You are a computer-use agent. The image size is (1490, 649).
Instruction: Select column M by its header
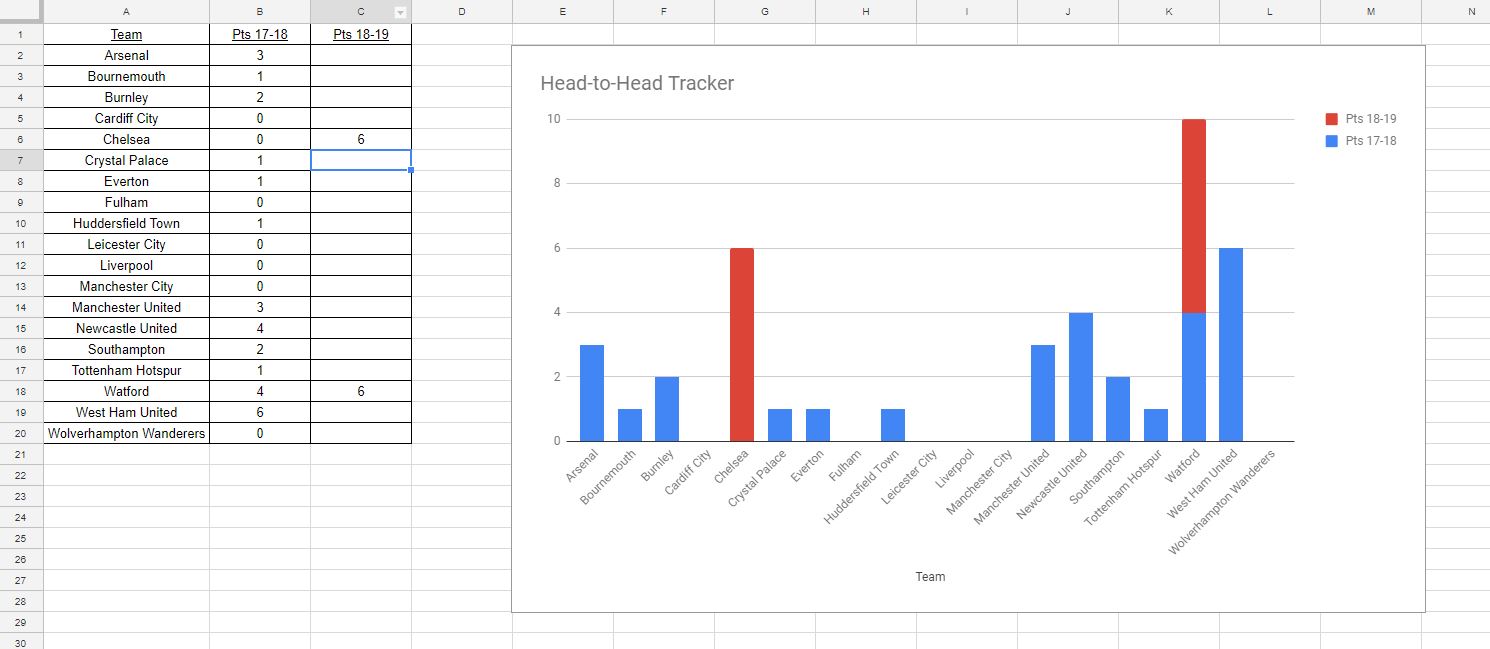click(1371, 11)
